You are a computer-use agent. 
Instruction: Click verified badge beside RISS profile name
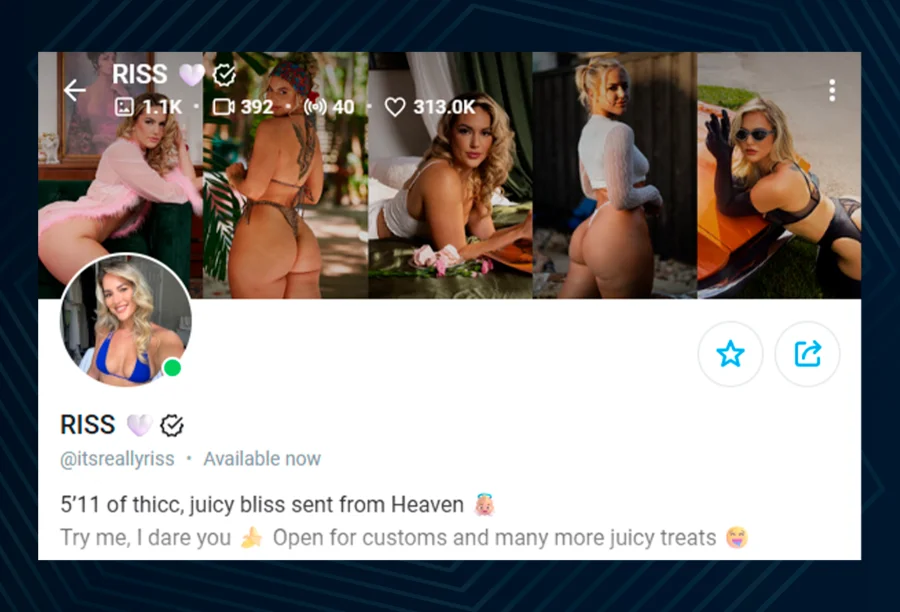point(172,425)
